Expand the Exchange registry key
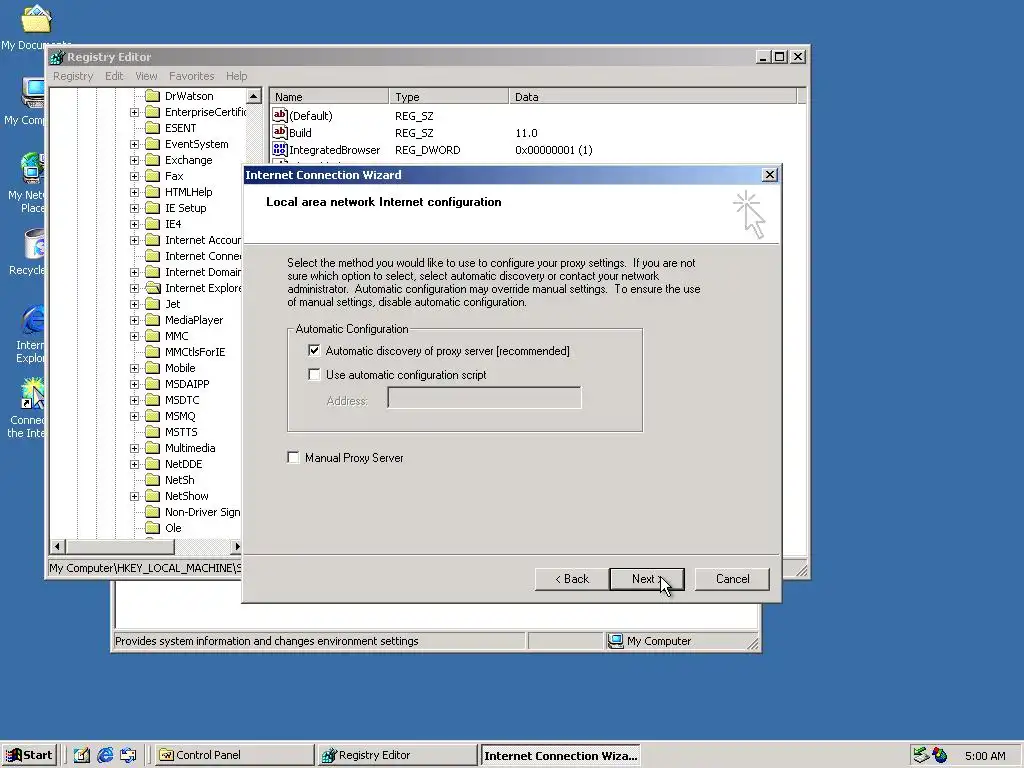Image resolution: width=1024 pixels, height=768 pixels. click(135, 160)
